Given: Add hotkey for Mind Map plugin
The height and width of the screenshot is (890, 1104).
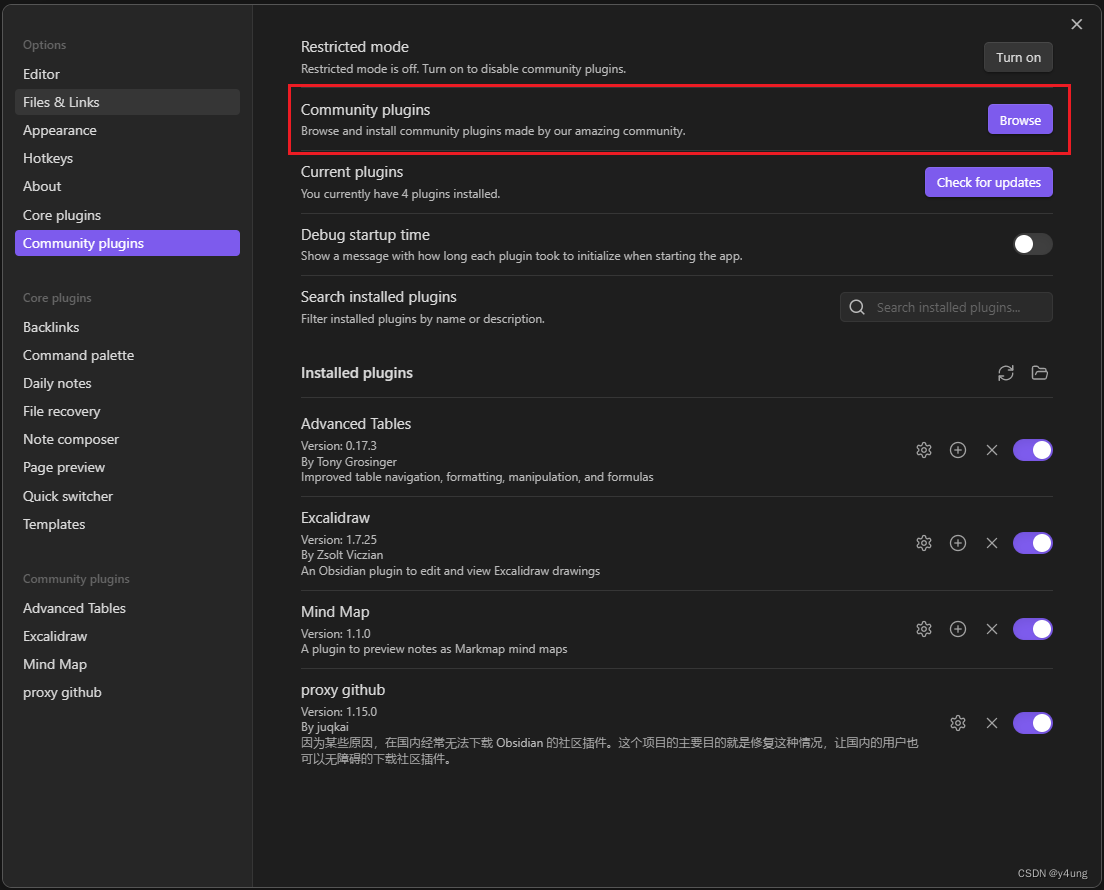Looking at the screenshot, I should tap(958, 629).
